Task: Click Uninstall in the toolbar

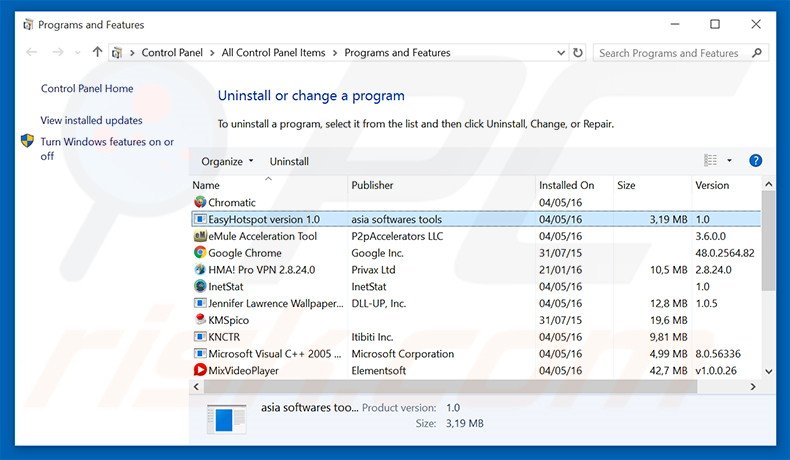Action: click(x=289, y=161)
